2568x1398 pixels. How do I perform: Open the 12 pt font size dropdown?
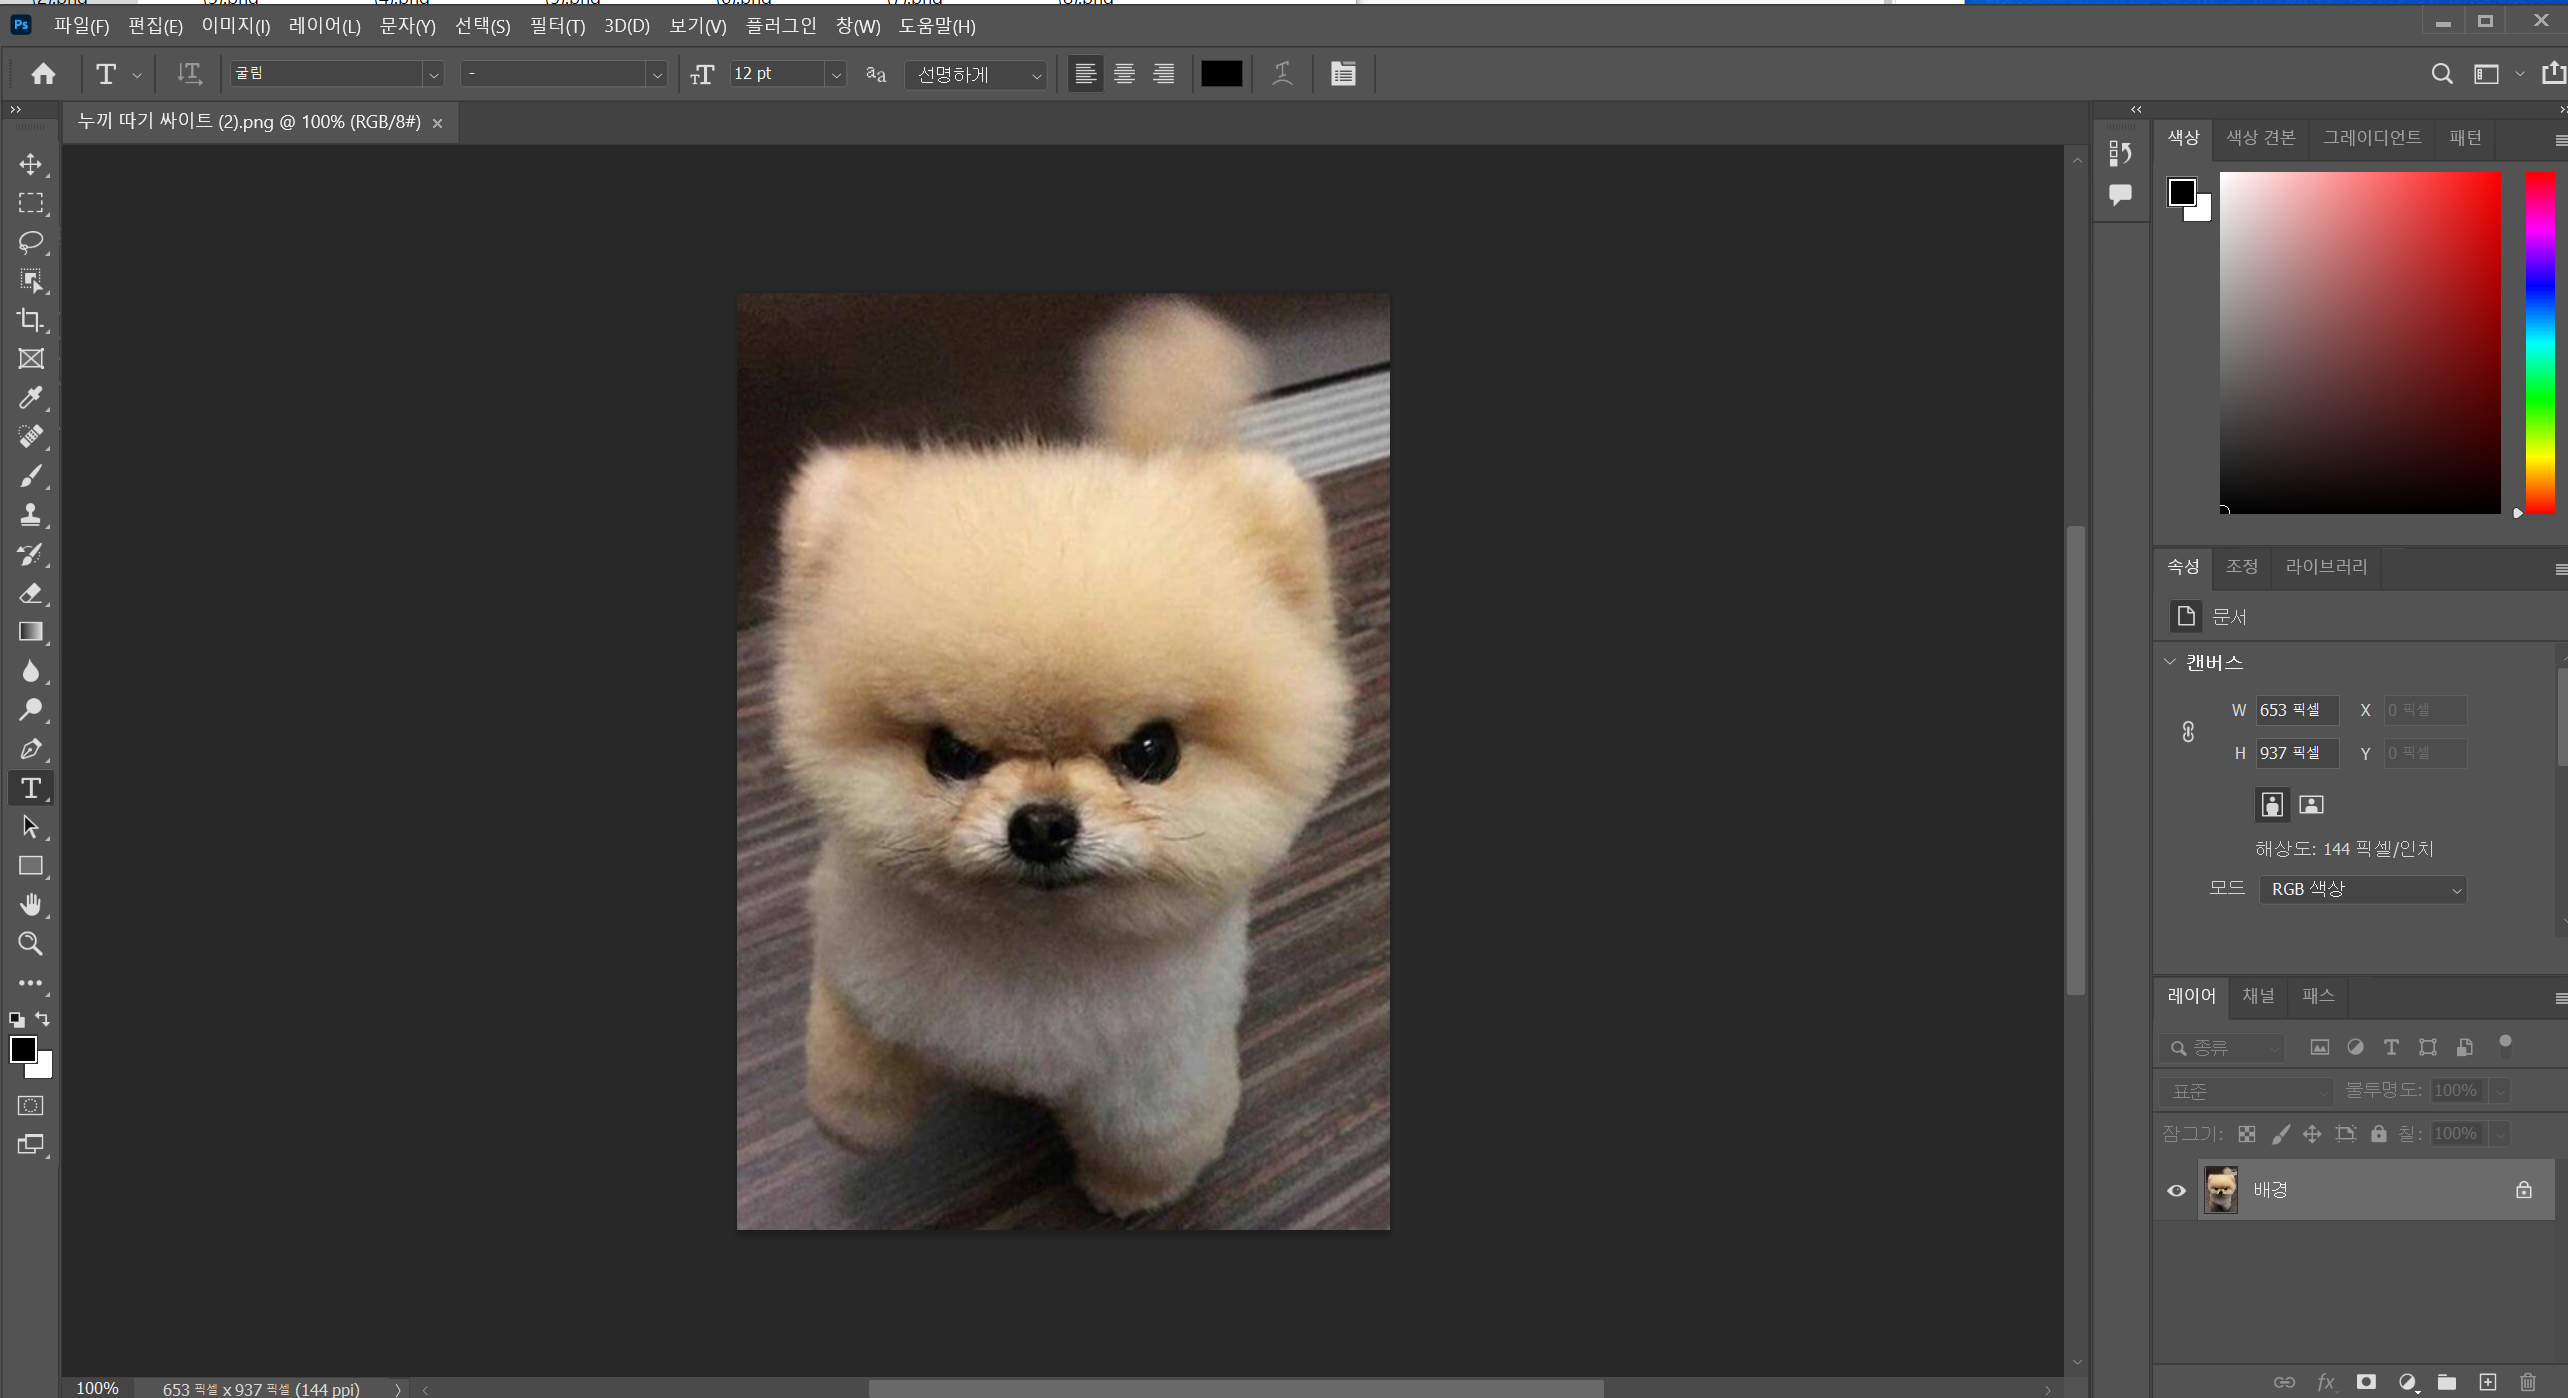836,74
